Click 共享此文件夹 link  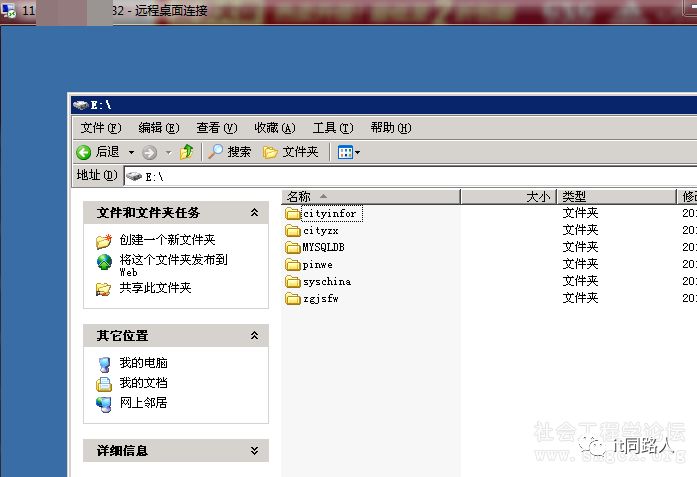(155, 288)
